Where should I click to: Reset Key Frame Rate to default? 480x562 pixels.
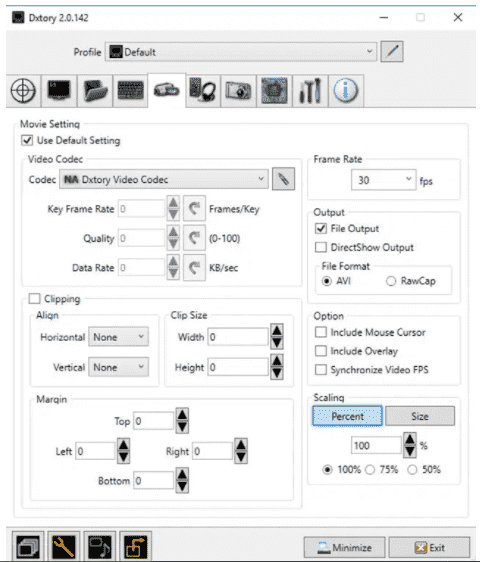pyautogui.click(x=194, y=208)
